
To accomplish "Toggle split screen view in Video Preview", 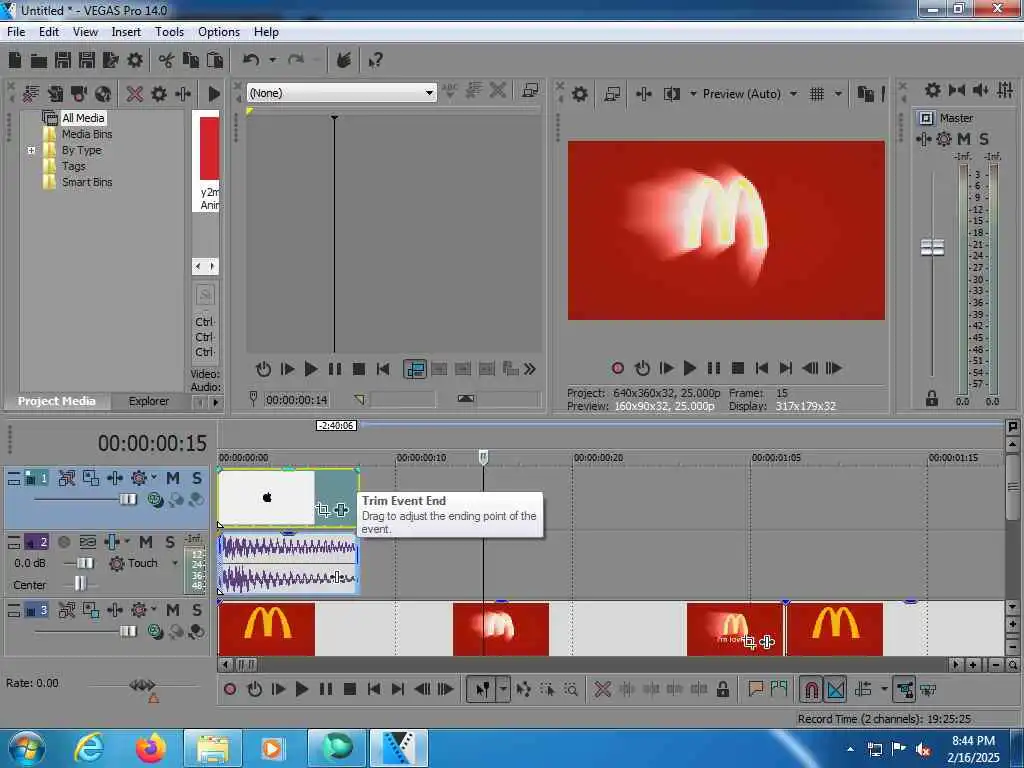I will 671,94.
